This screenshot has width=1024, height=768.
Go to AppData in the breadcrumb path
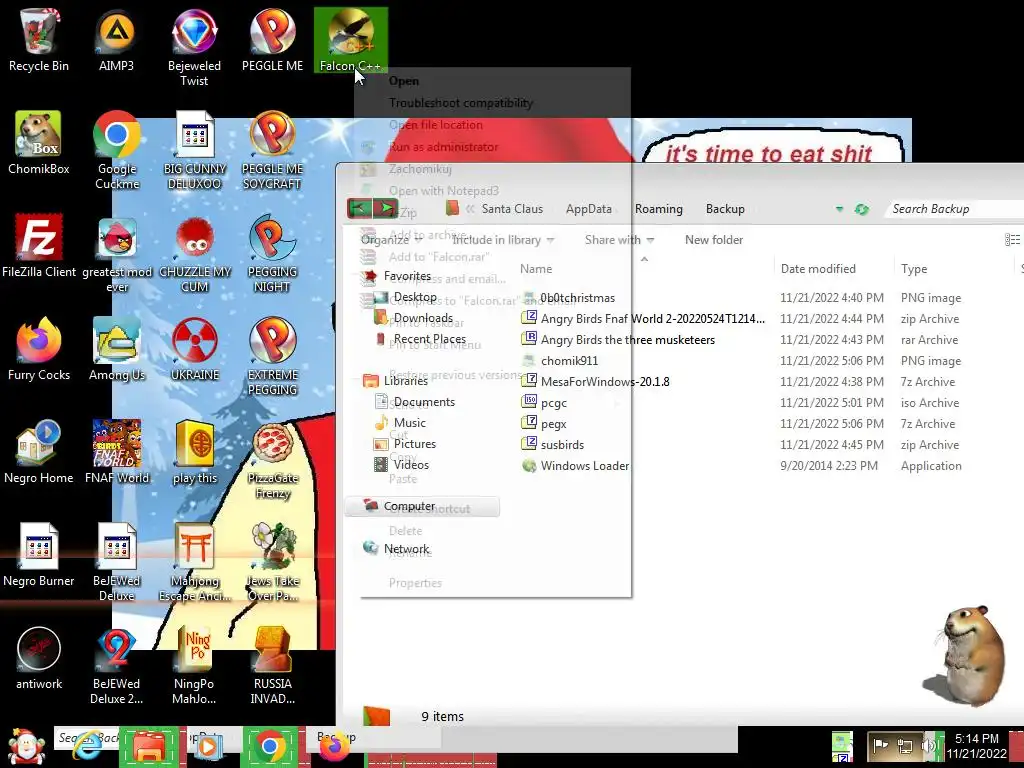click(588, 209)
